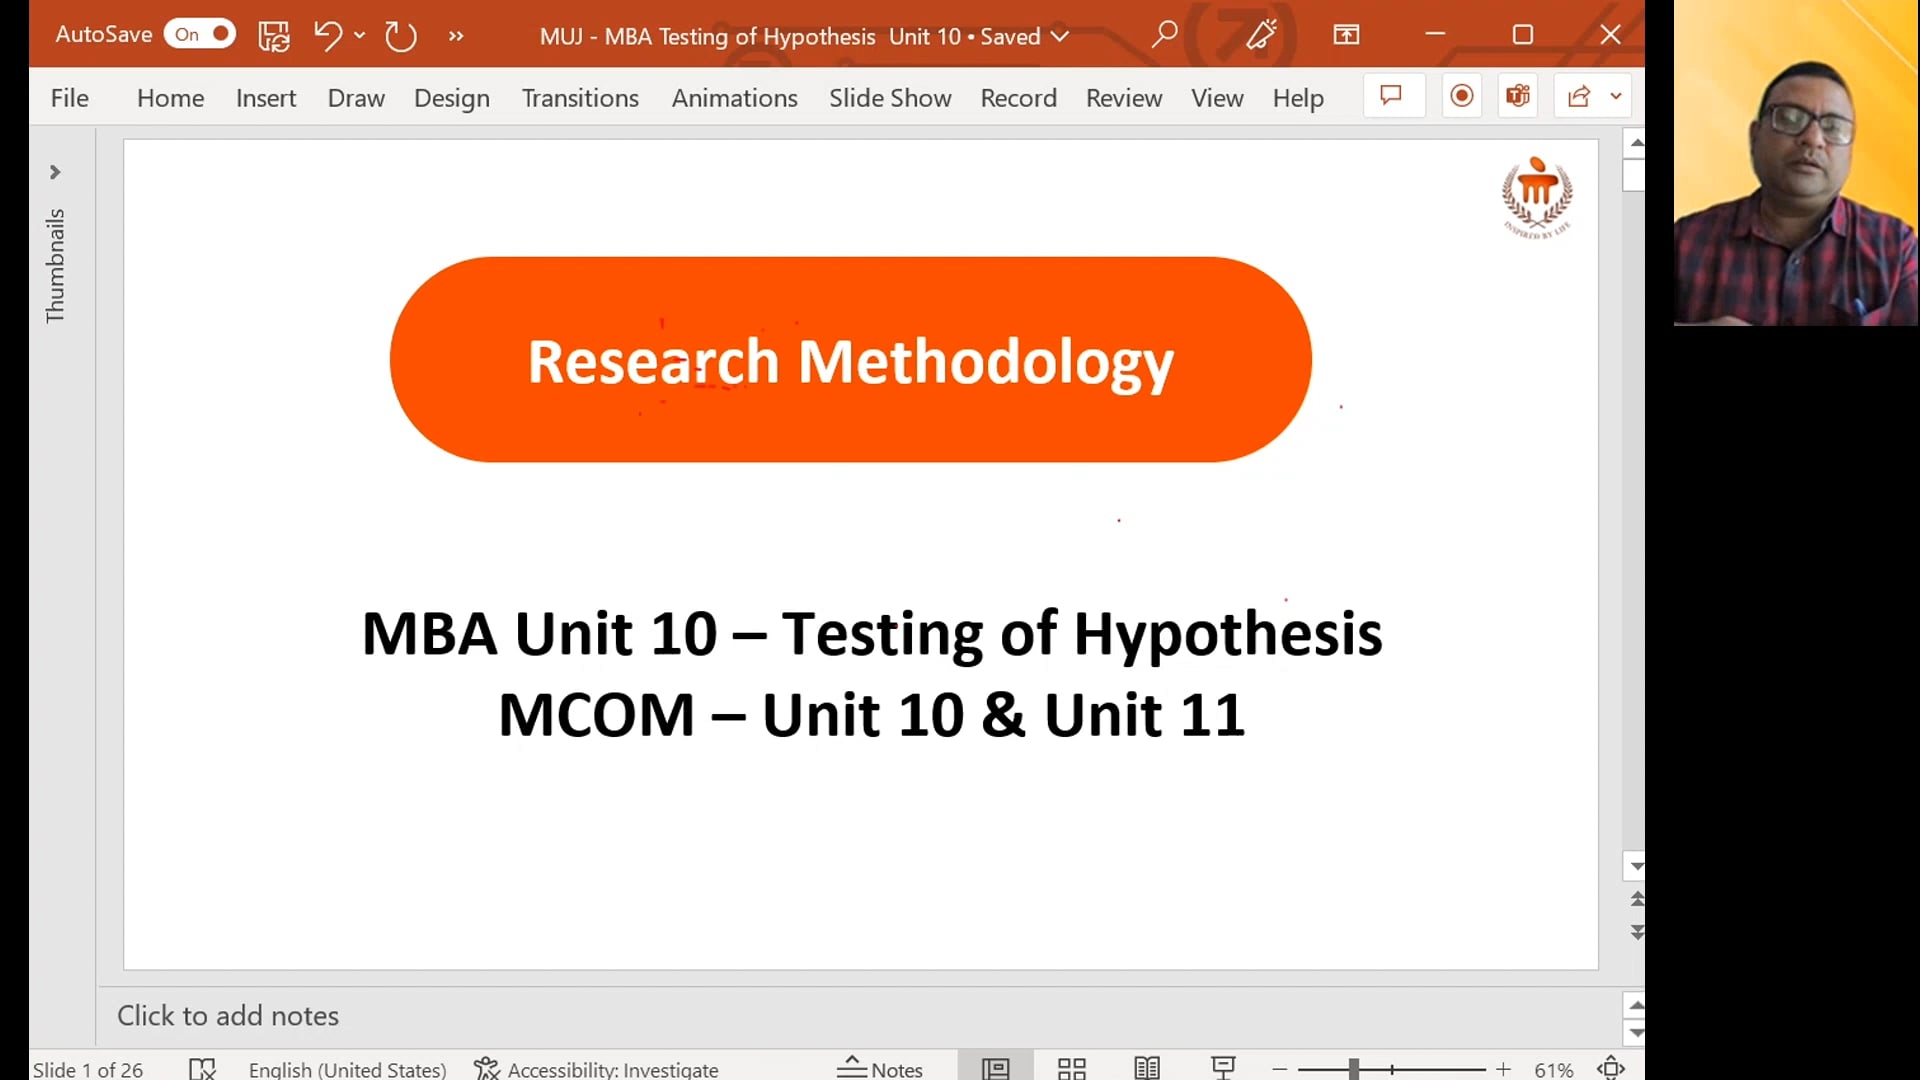Switch to Reading View icon
The height and width of the screenshot is (1080, 1920).
coord(1147,1069)
